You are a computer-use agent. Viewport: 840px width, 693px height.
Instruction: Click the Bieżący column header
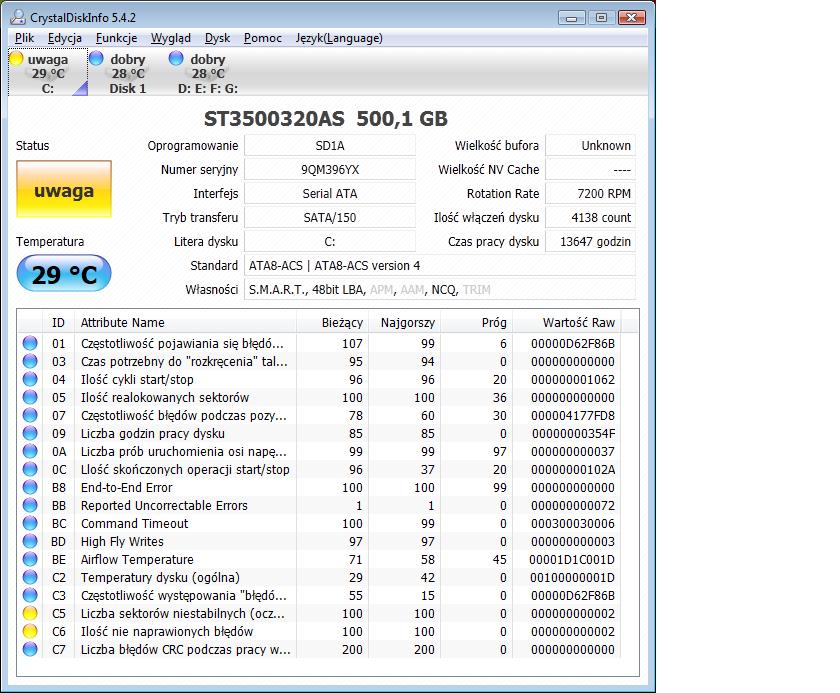(333, 322)
